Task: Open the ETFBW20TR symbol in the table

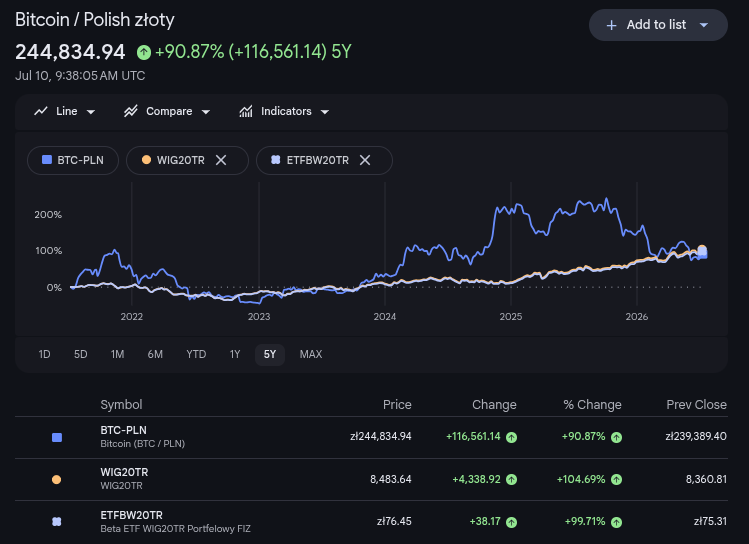Action: point(131,515)
